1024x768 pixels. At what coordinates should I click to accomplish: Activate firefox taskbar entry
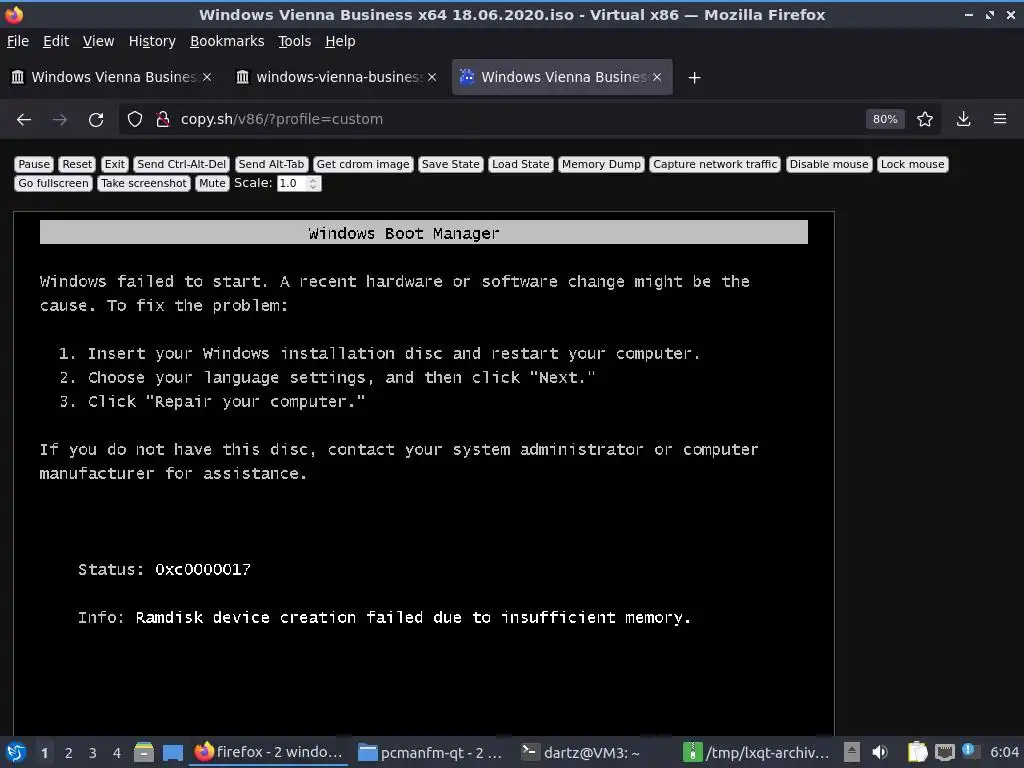pos(269,752)
